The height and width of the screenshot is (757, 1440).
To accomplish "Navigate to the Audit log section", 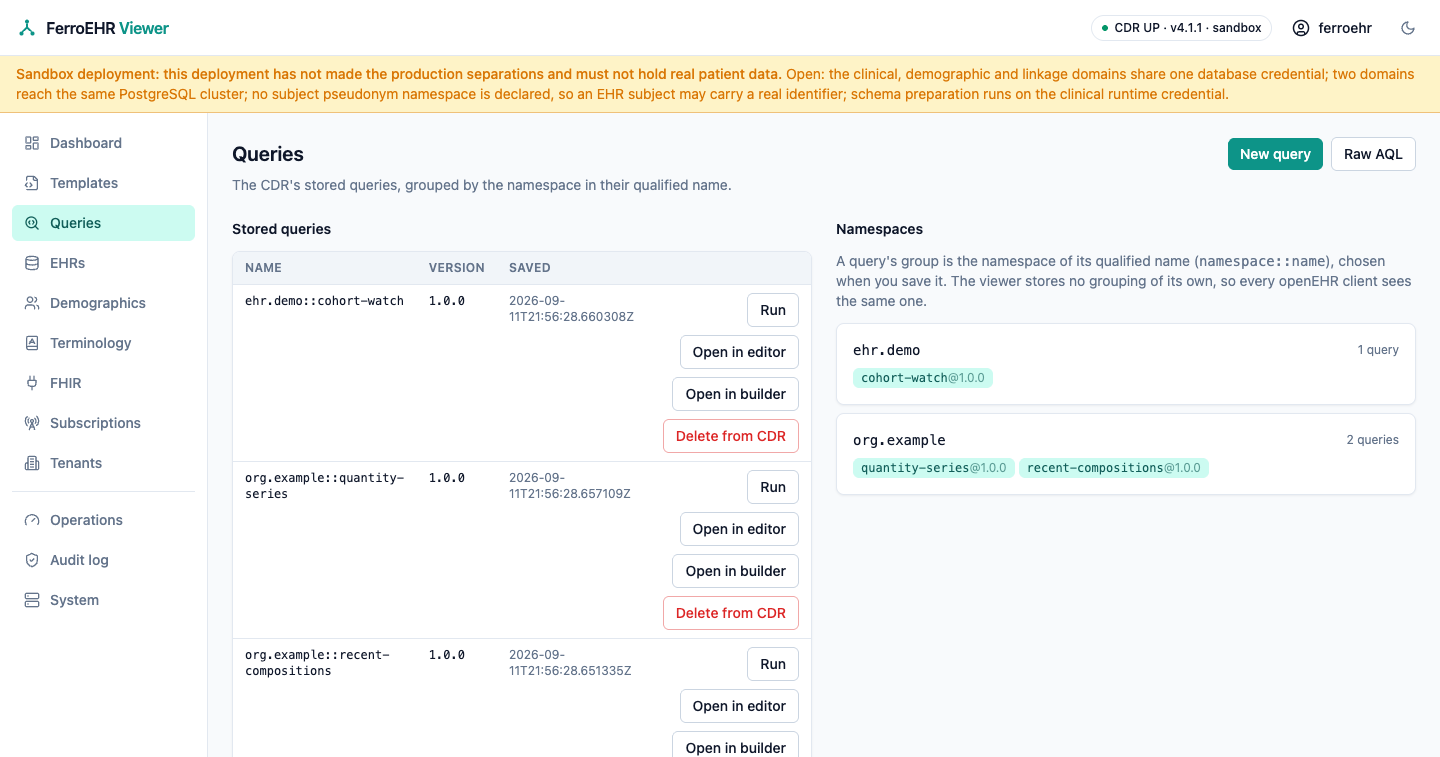I will click(x=103, y=560).
